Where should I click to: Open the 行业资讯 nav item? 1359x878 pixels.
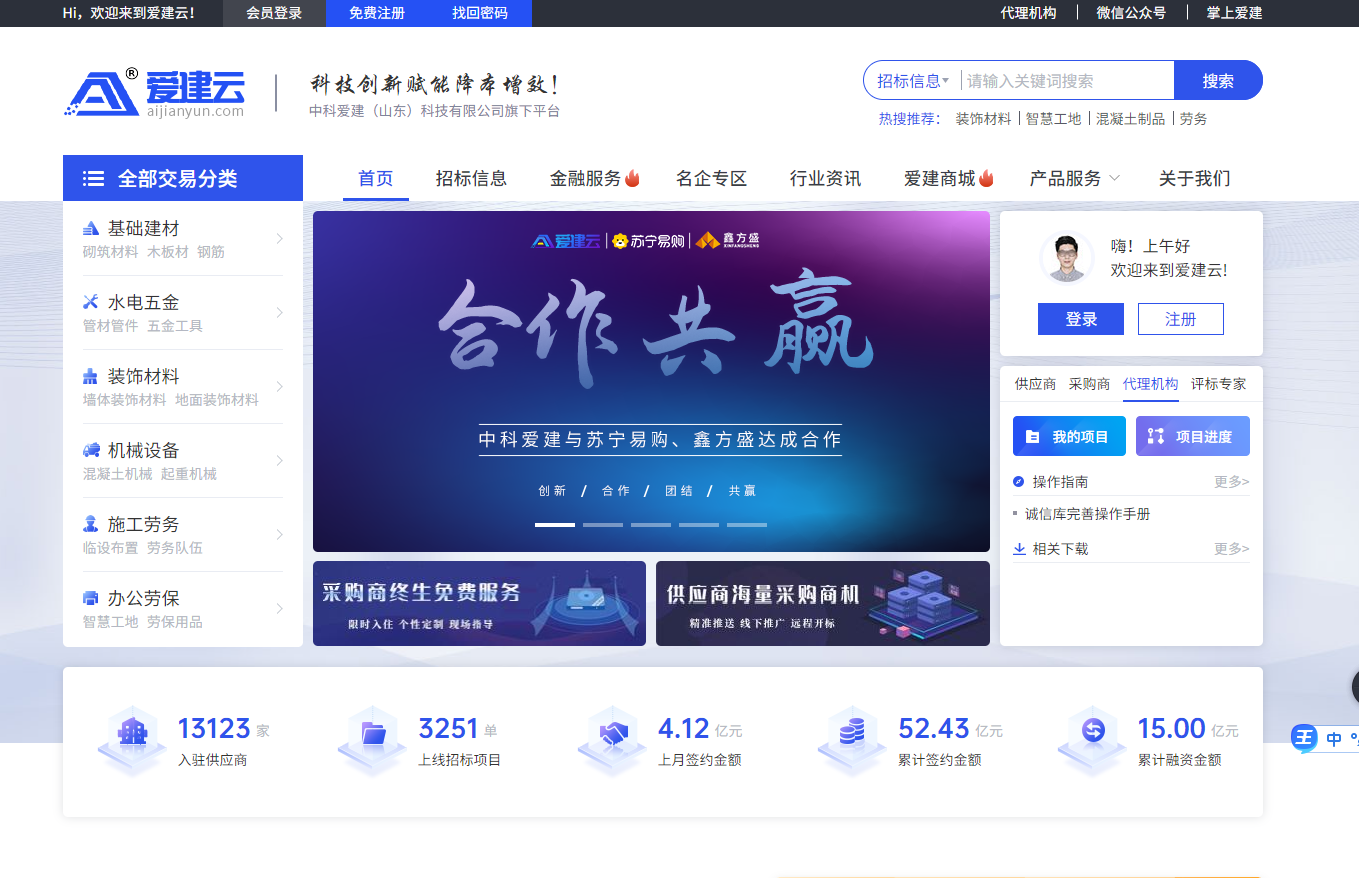825,179
